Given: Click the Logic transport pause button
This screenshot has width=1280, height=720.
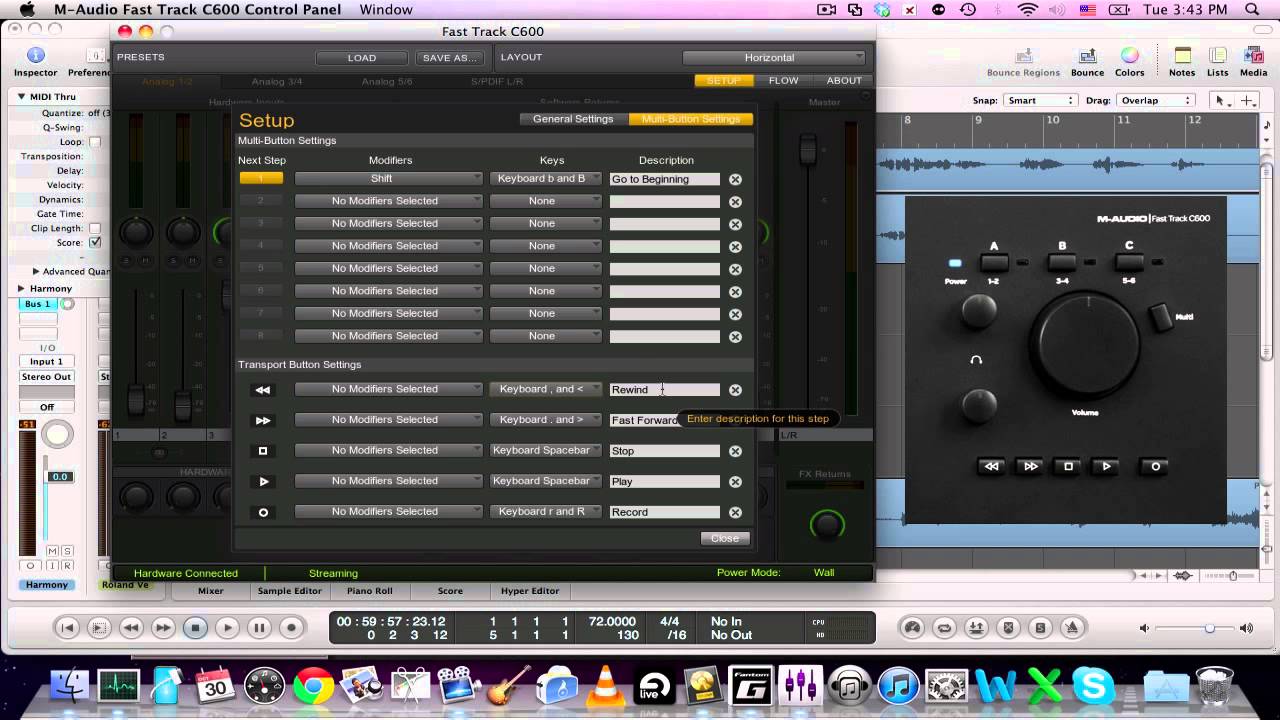Looking at the screenshot, I should click(x=259, y=628).
